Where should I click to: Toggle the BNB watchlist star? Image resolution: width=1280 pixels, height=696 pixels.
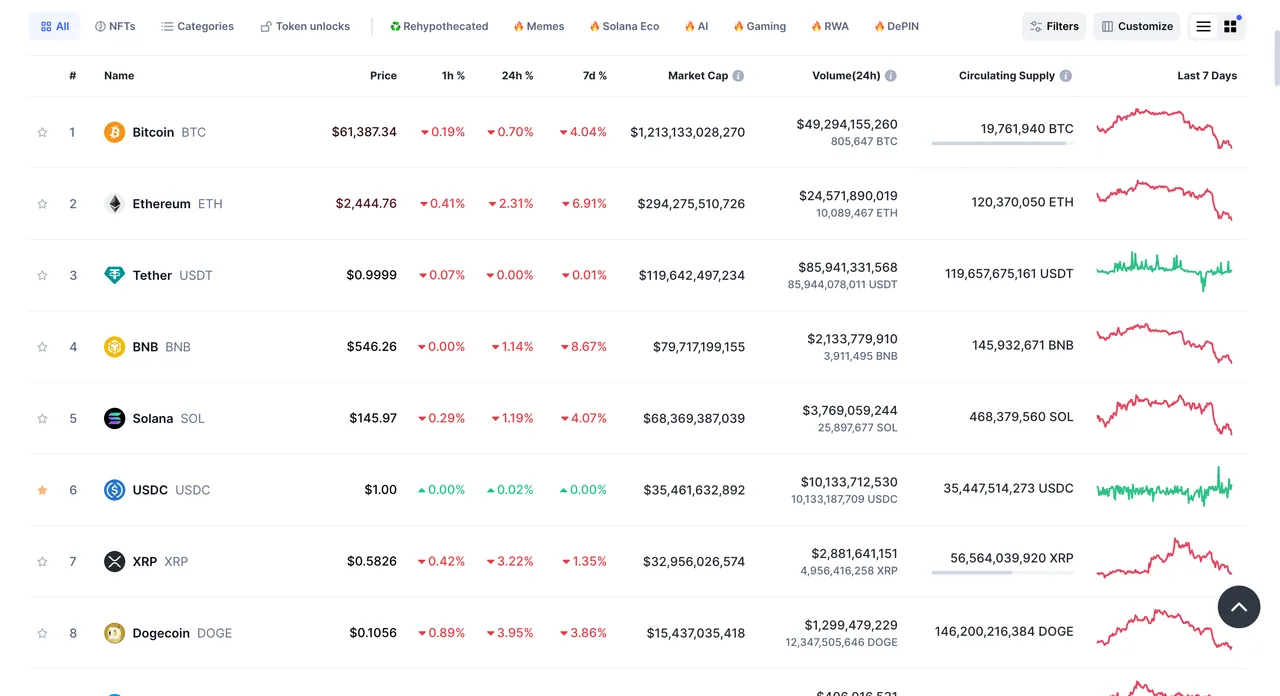coord(42,347)
